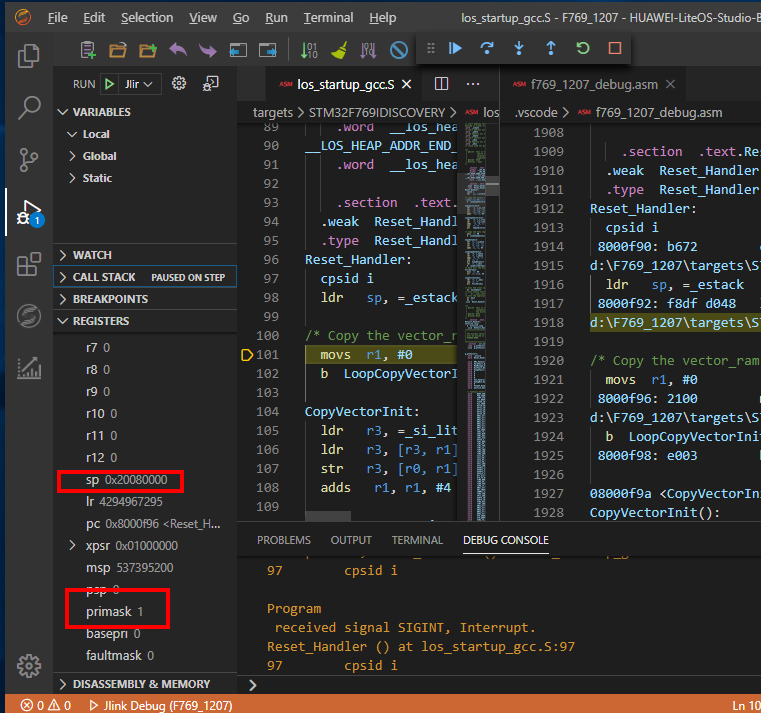Image resolution: width=761 pixels, height=713 pixels.
Task: Open the Terminal menu
Action: point(328,18)
